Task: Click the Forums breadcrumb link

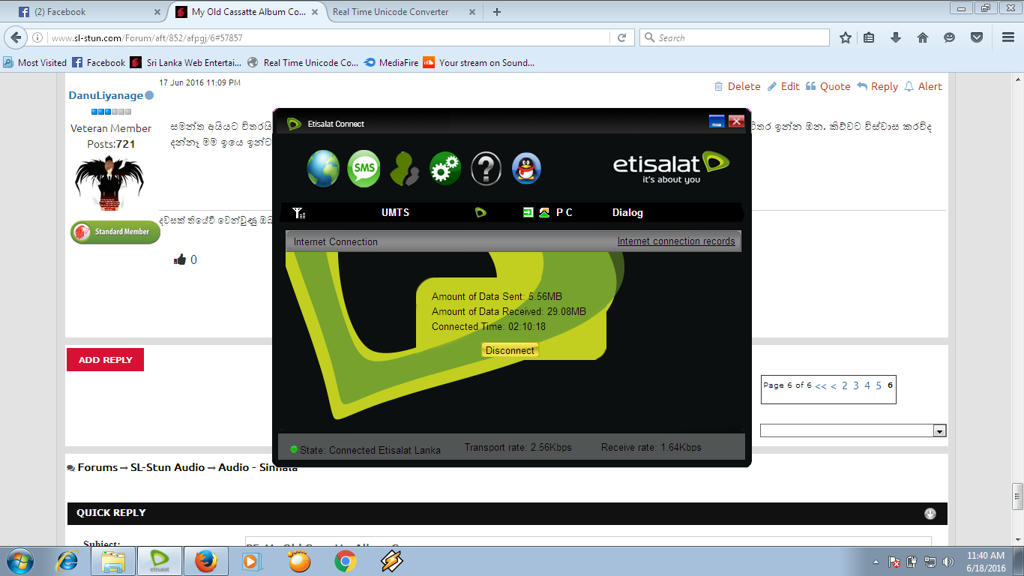Action: [98, 468]
